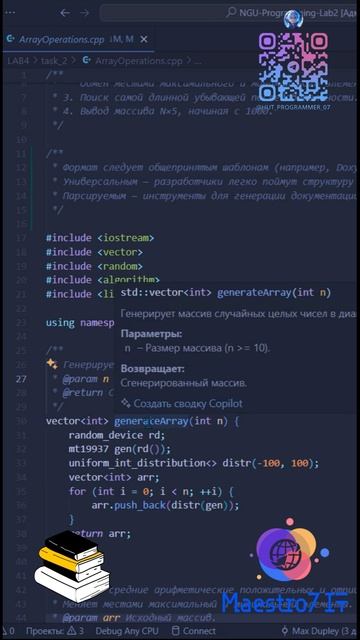Image resolution: width=360 pixels, height=640 pixels.
Task: Click the NGU-Programming-Lab2 search field
Action: (229, 13)
